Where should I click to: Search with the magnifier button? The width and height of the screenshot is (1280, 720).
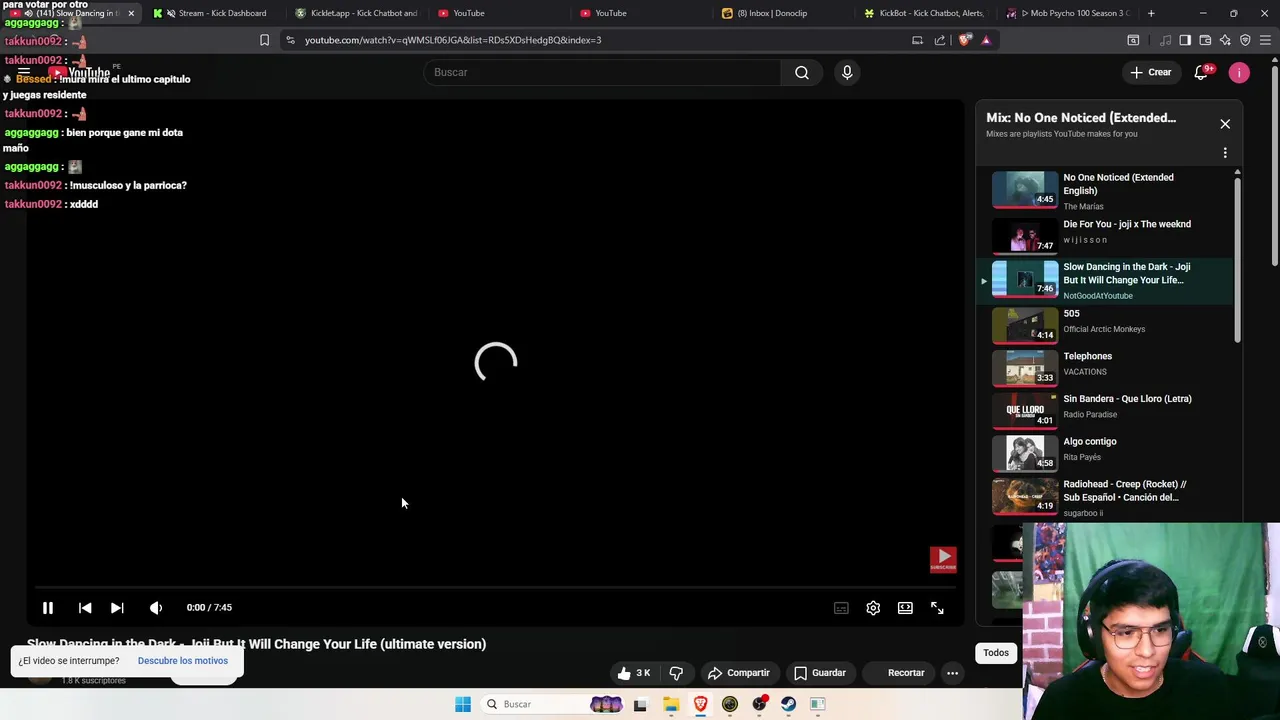tap(802, 72)
